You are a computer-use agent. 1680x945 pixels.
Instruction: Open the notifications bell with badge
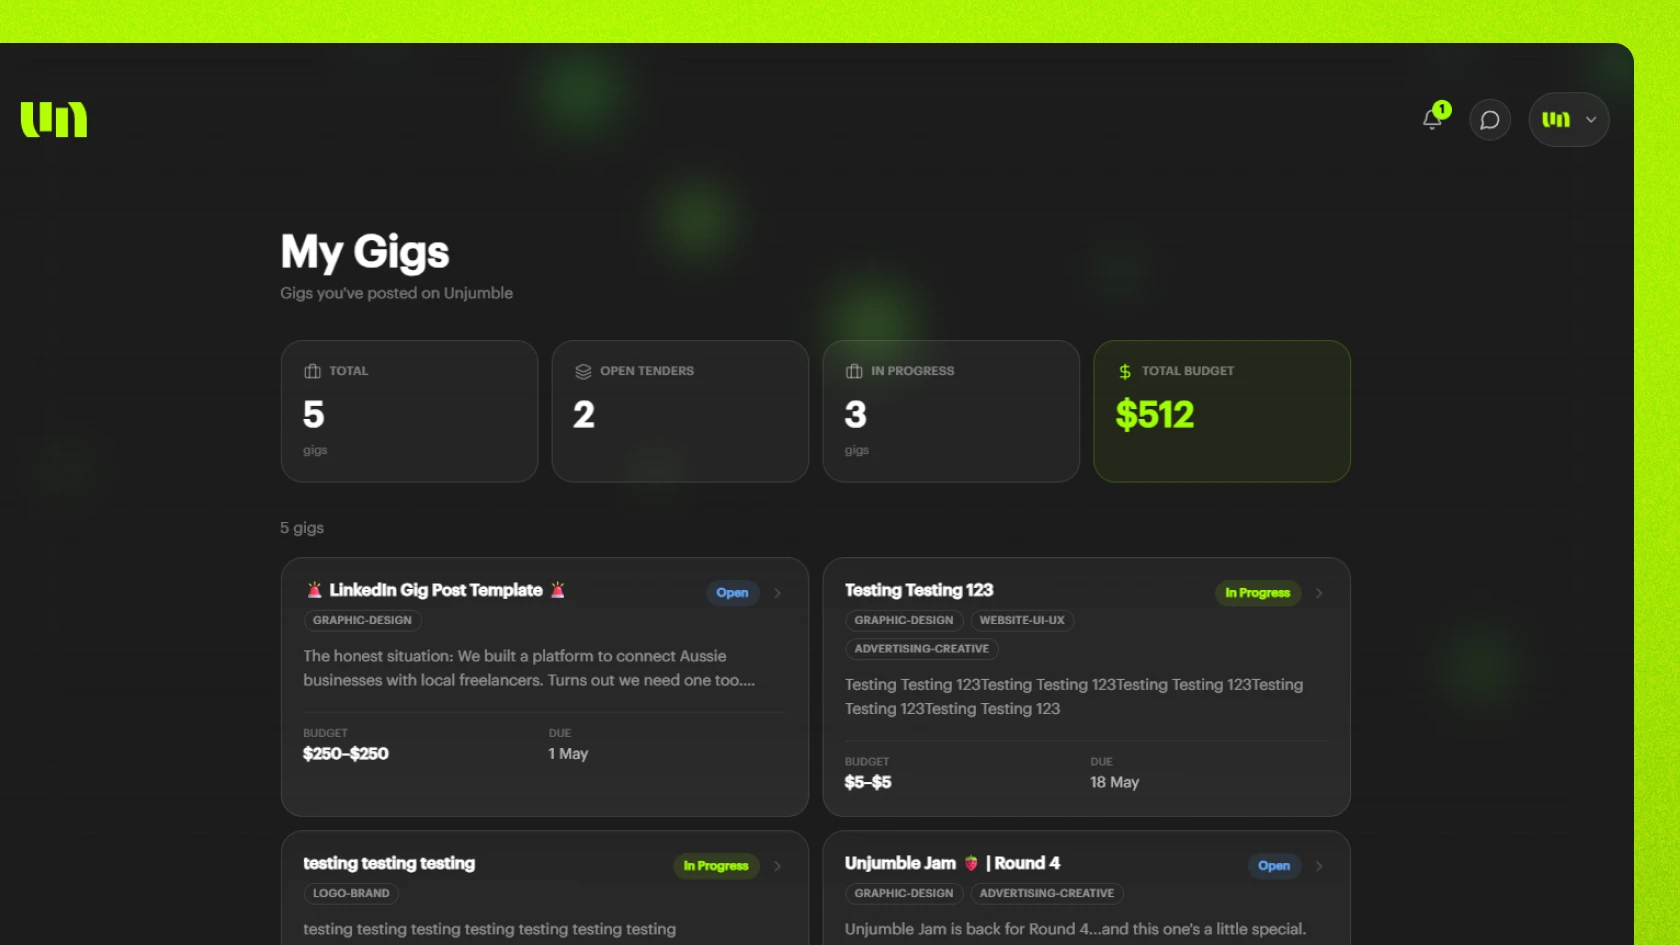point(1432,119)
